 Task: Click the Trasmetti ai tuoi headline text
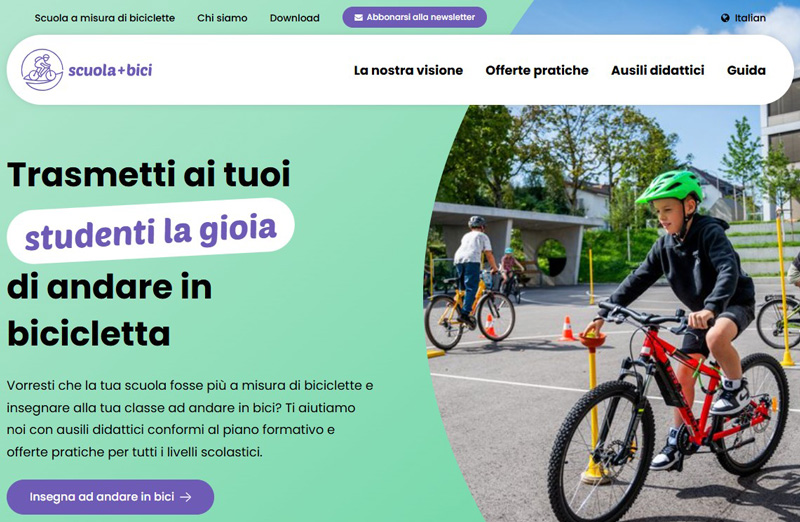[148, 175]
